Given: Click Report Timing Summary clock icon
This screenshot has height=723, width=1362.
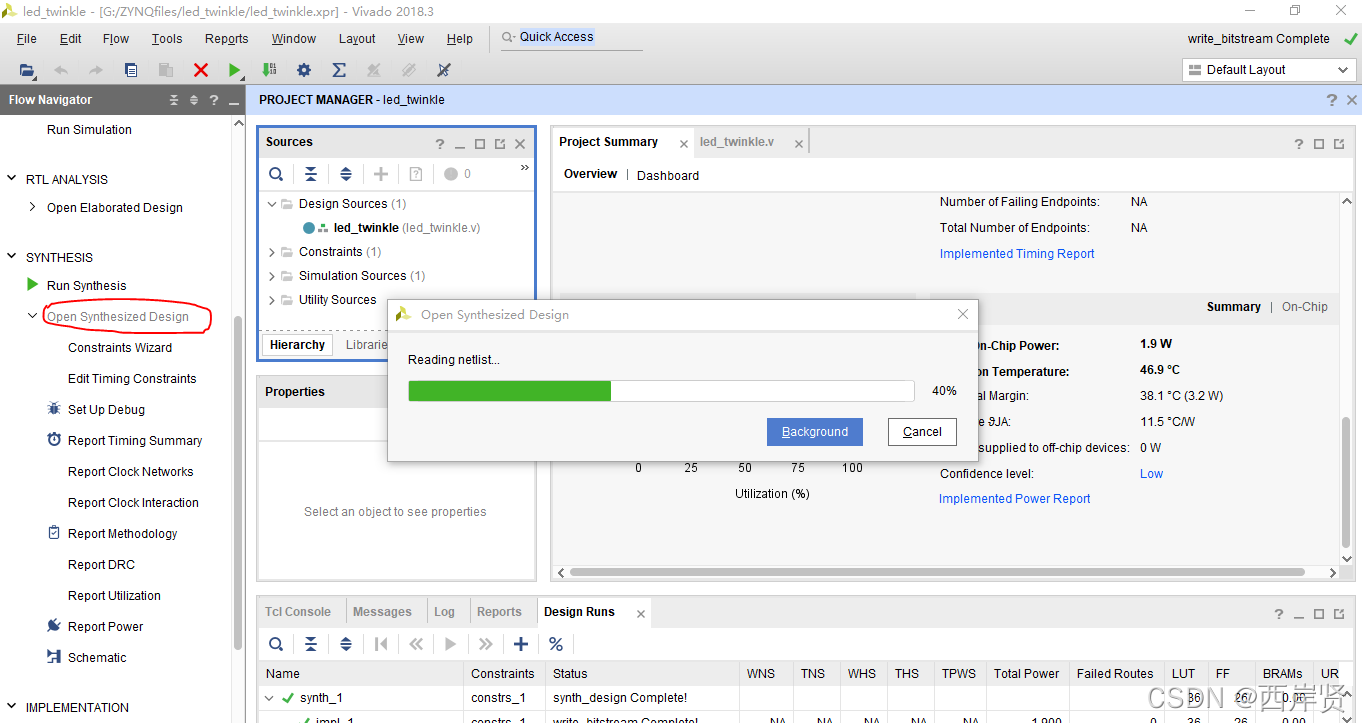Looking at the screenshot, I should 54,440.
